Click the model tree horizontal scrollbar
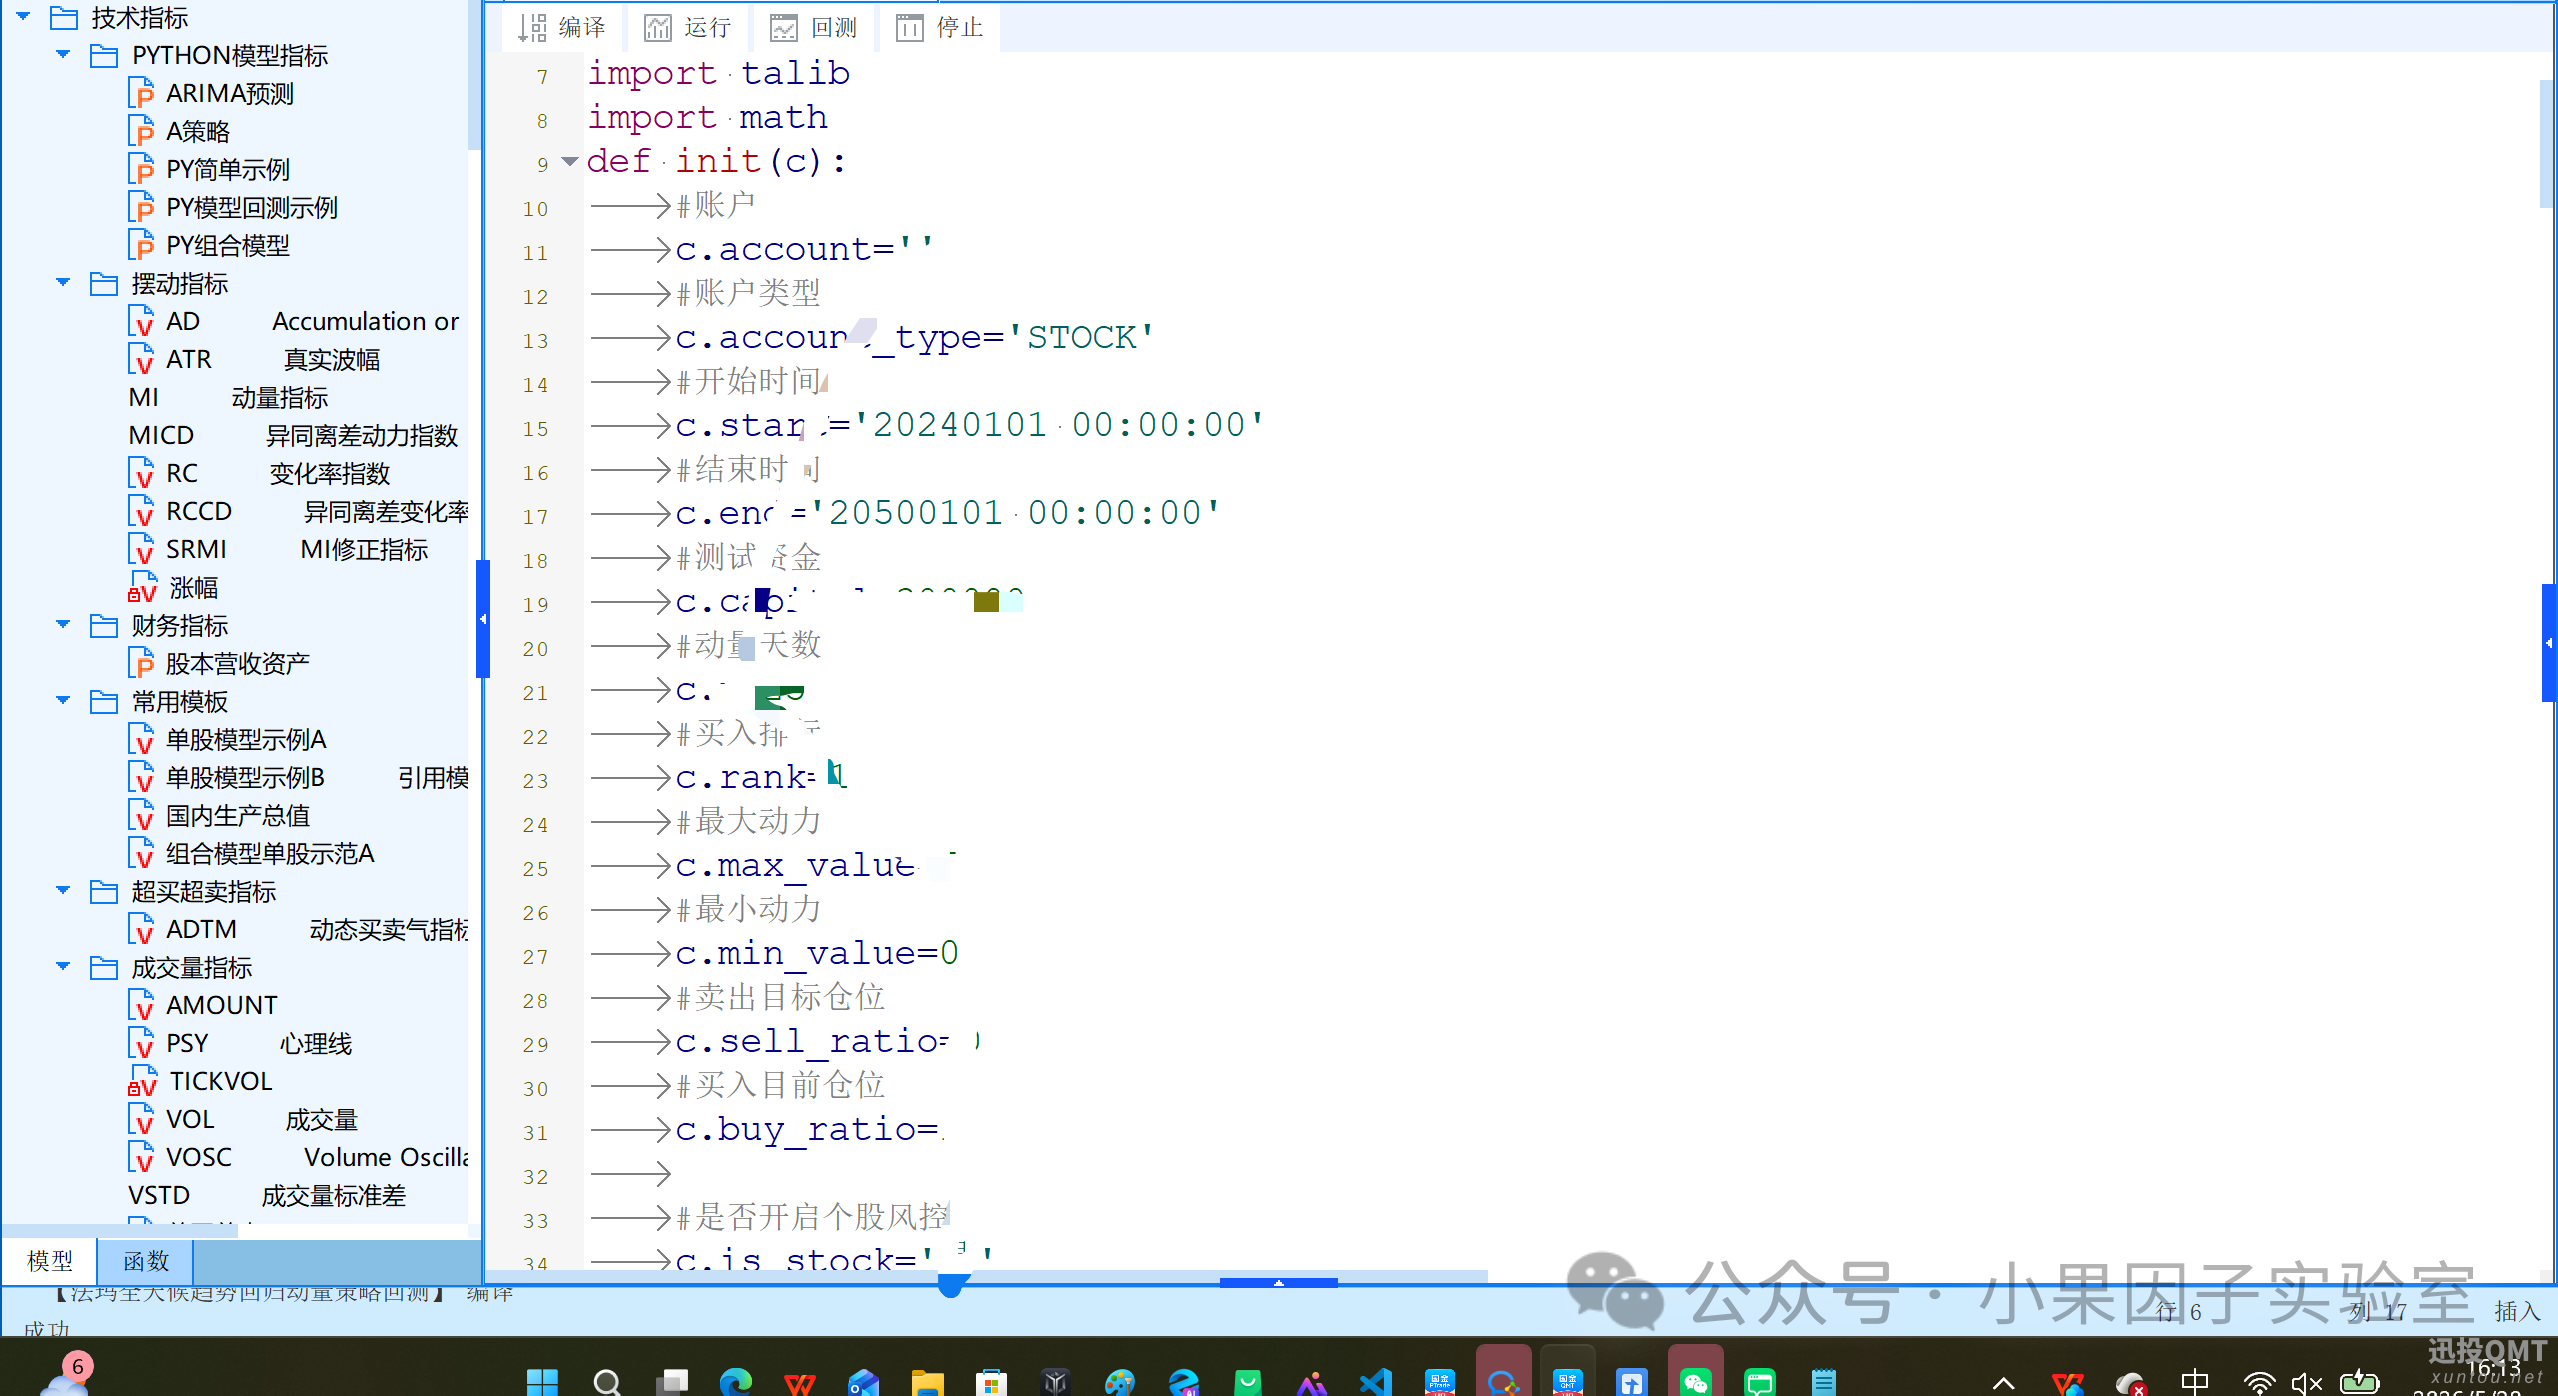Viewport: 2558px width, 1396px height. (x=120, y=1231)
